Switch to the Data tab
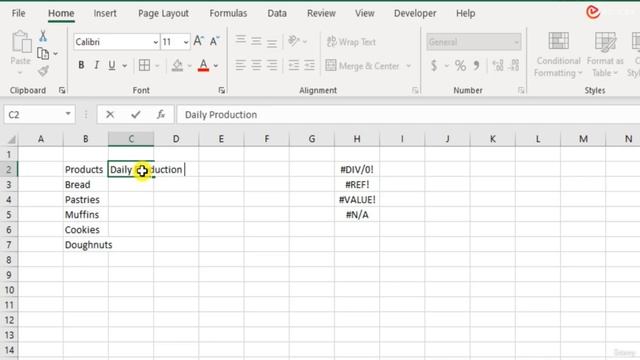This screenshot has height=360, width=640. tap(277, 13)
